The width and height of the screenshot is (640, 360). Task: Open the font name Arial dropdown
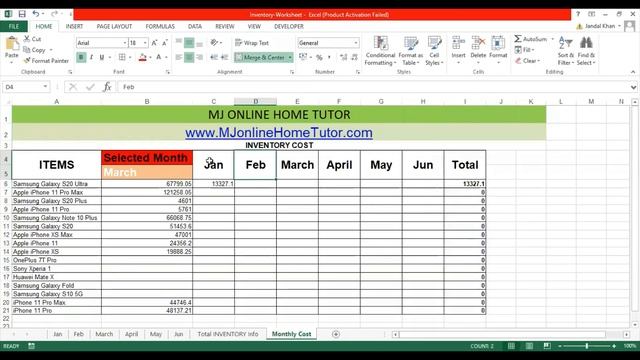pyautogui.click(x=124, y=43)
